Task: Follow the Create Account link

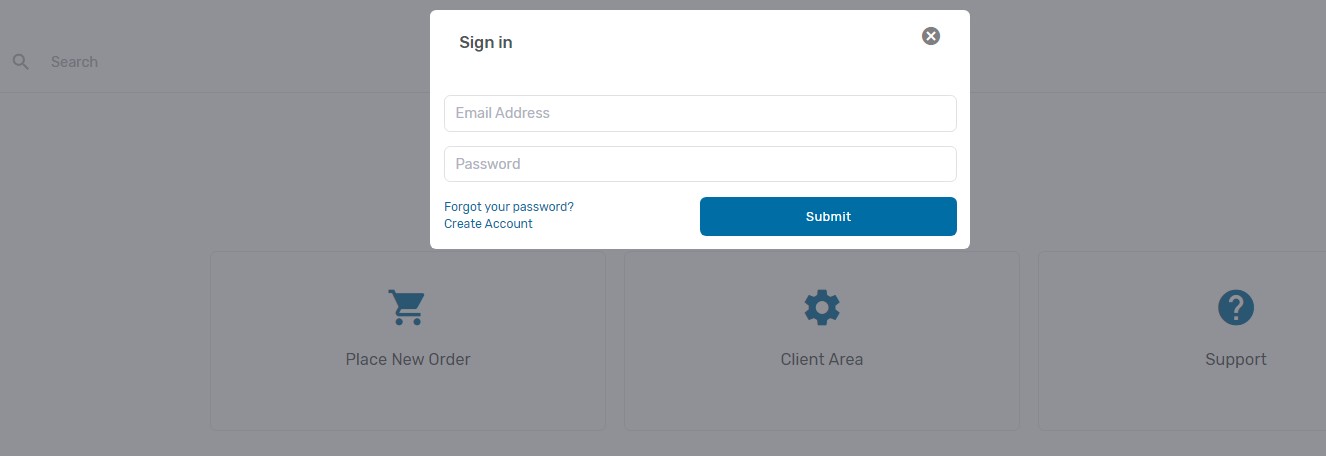Action: [x=488, y=224]
